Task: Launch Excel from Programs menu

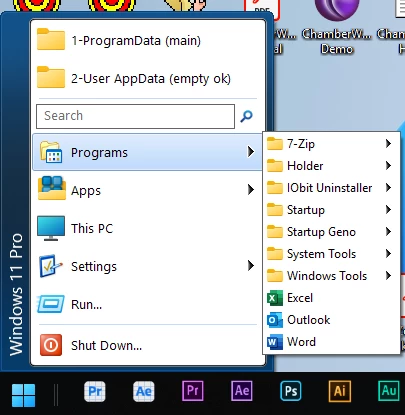Action: coord(331,298)
